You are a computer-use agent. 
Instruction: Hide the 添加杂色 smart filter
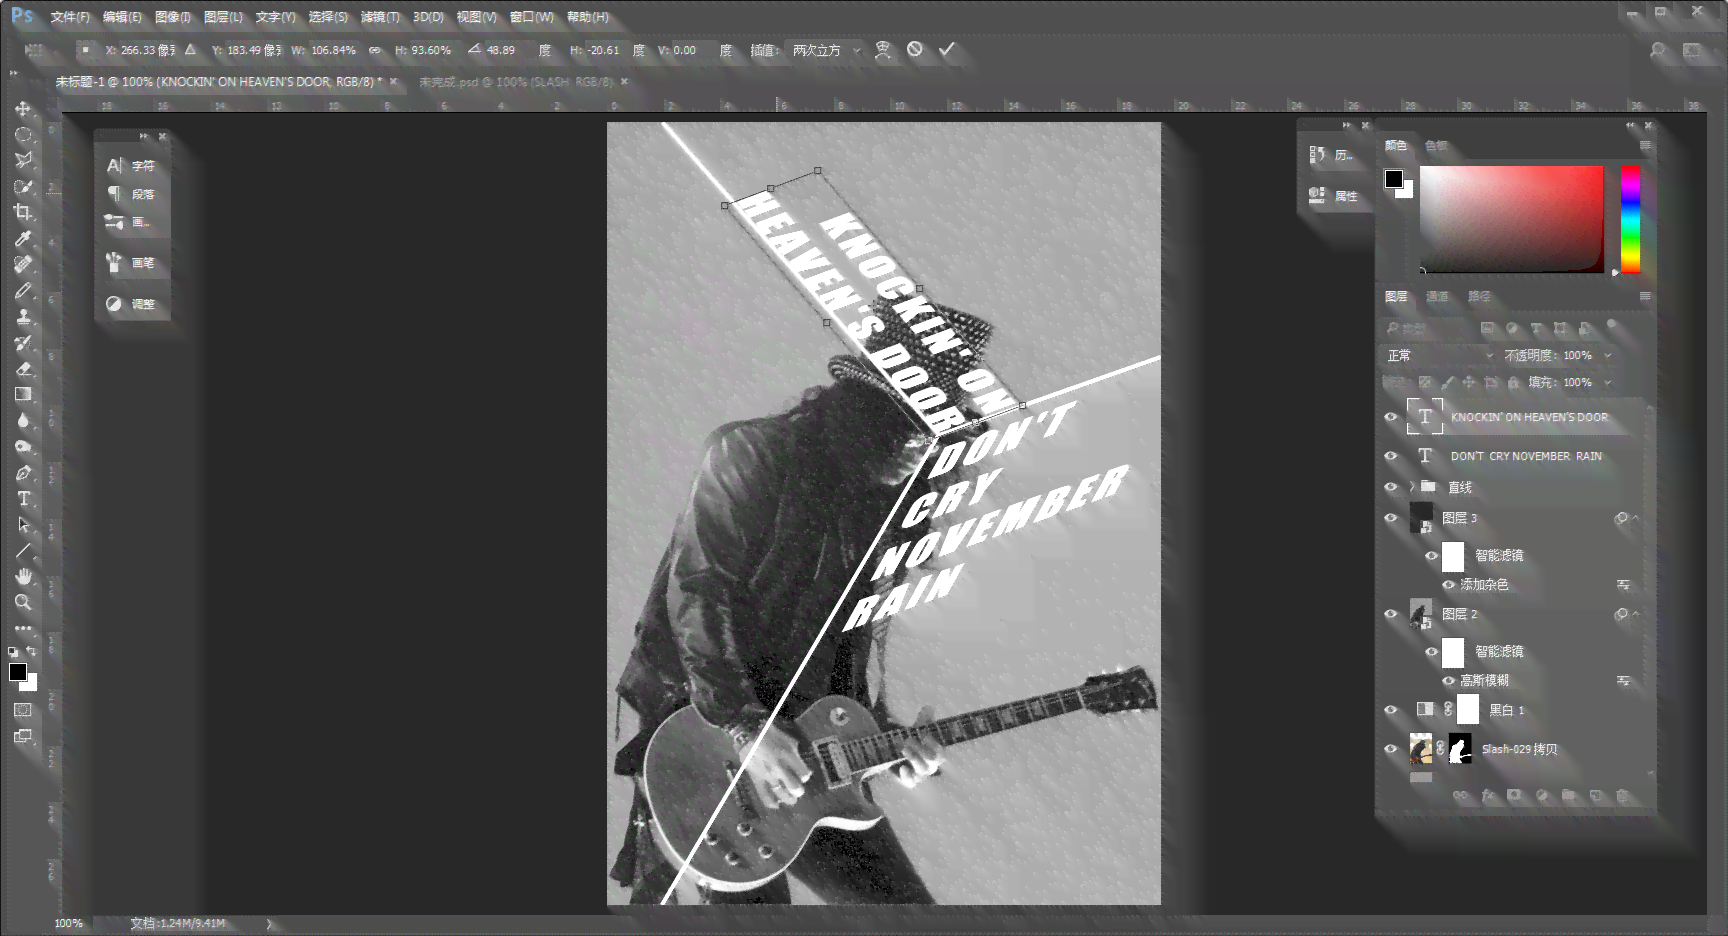pos(1448,585)
